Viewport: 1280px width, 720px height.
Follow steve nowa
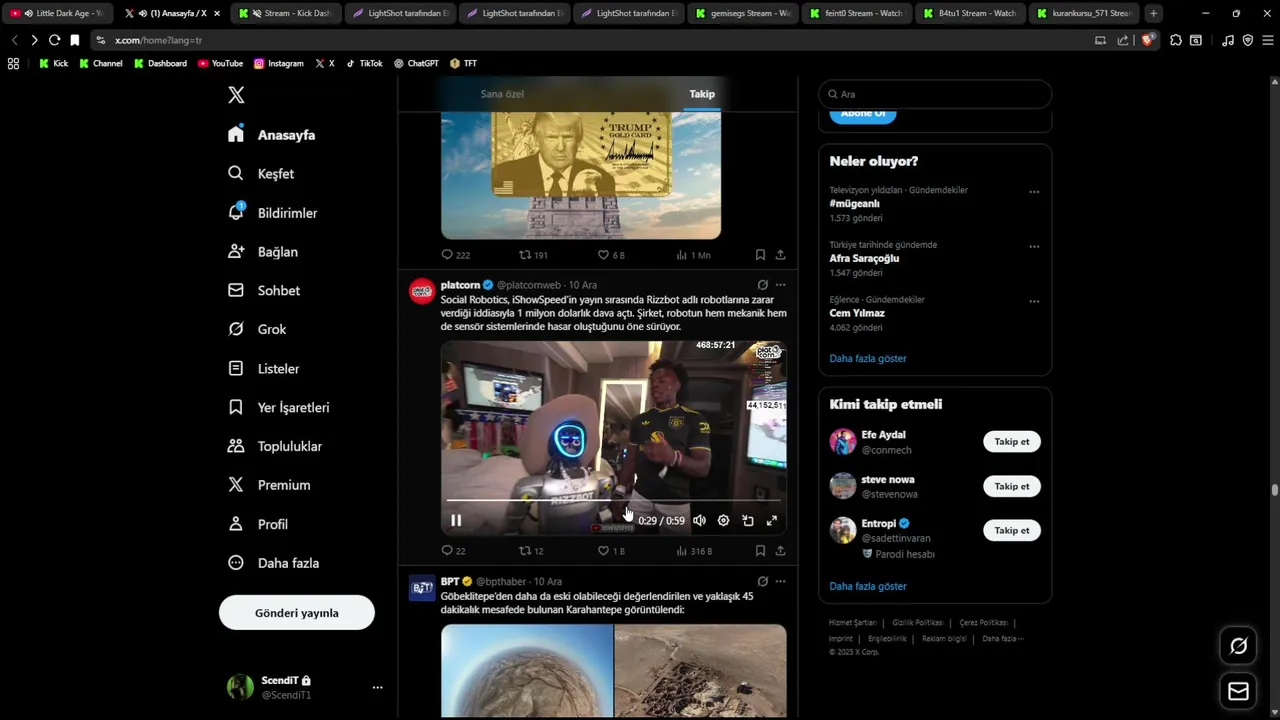(x=1012, y=486)
